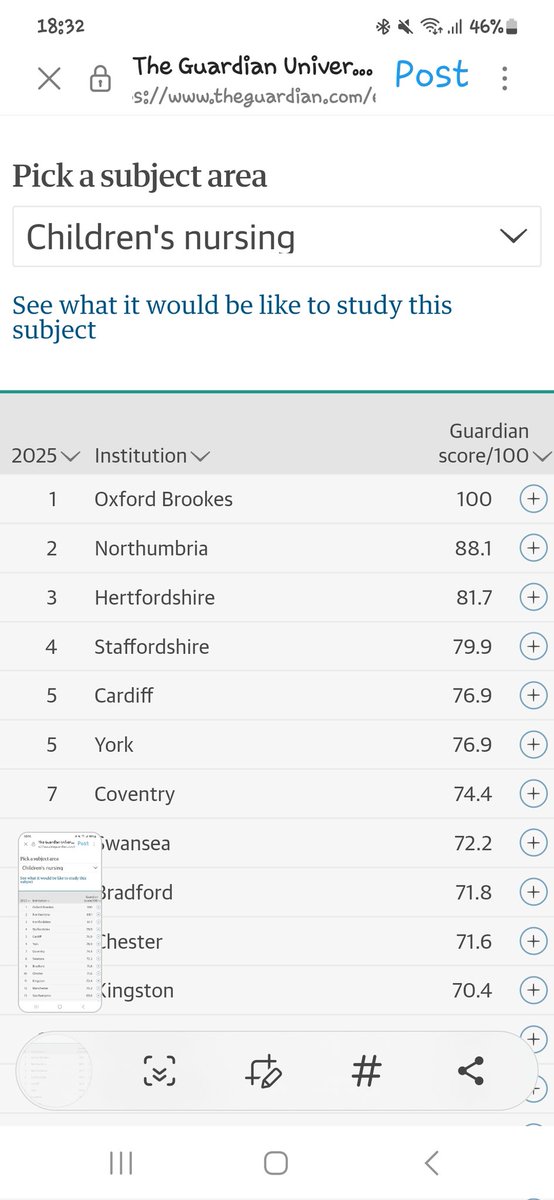
Task: Tap the Post button in top bar
Action: [x=431, y=74]
